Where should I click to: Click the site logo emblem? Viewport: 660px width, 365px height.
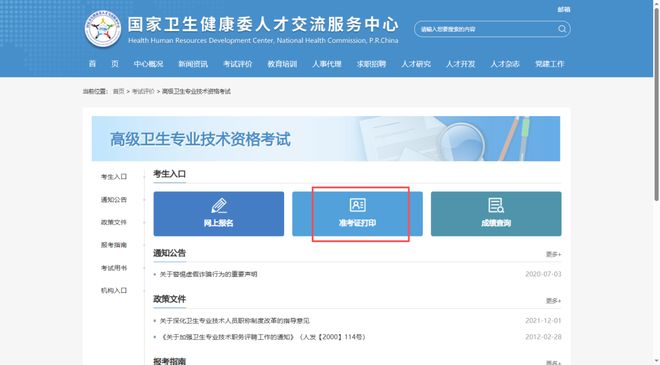tap(103, 29)
